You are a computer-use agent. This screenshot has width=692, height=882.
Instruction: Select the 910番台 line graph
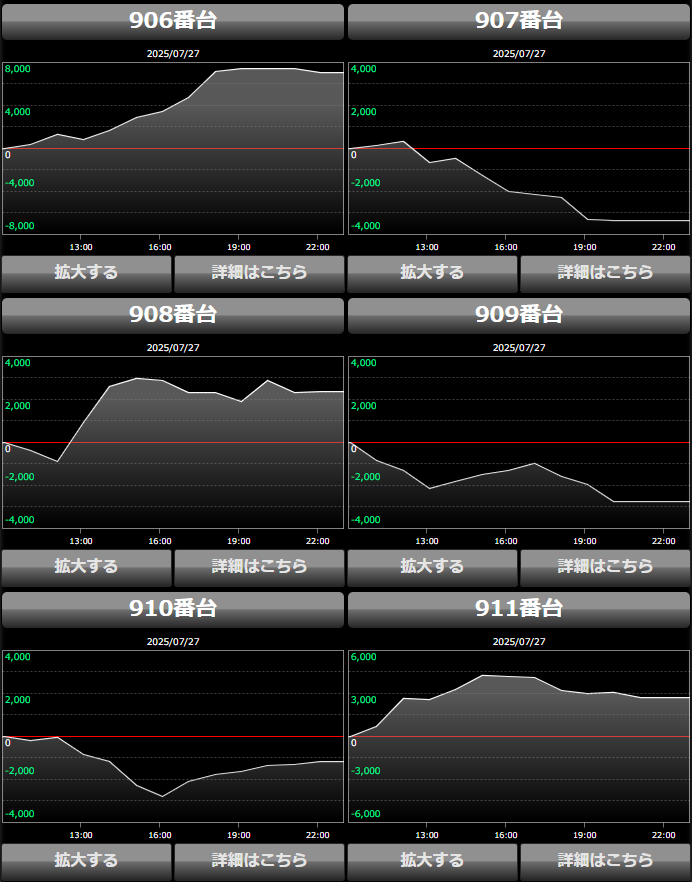point(173,736)
